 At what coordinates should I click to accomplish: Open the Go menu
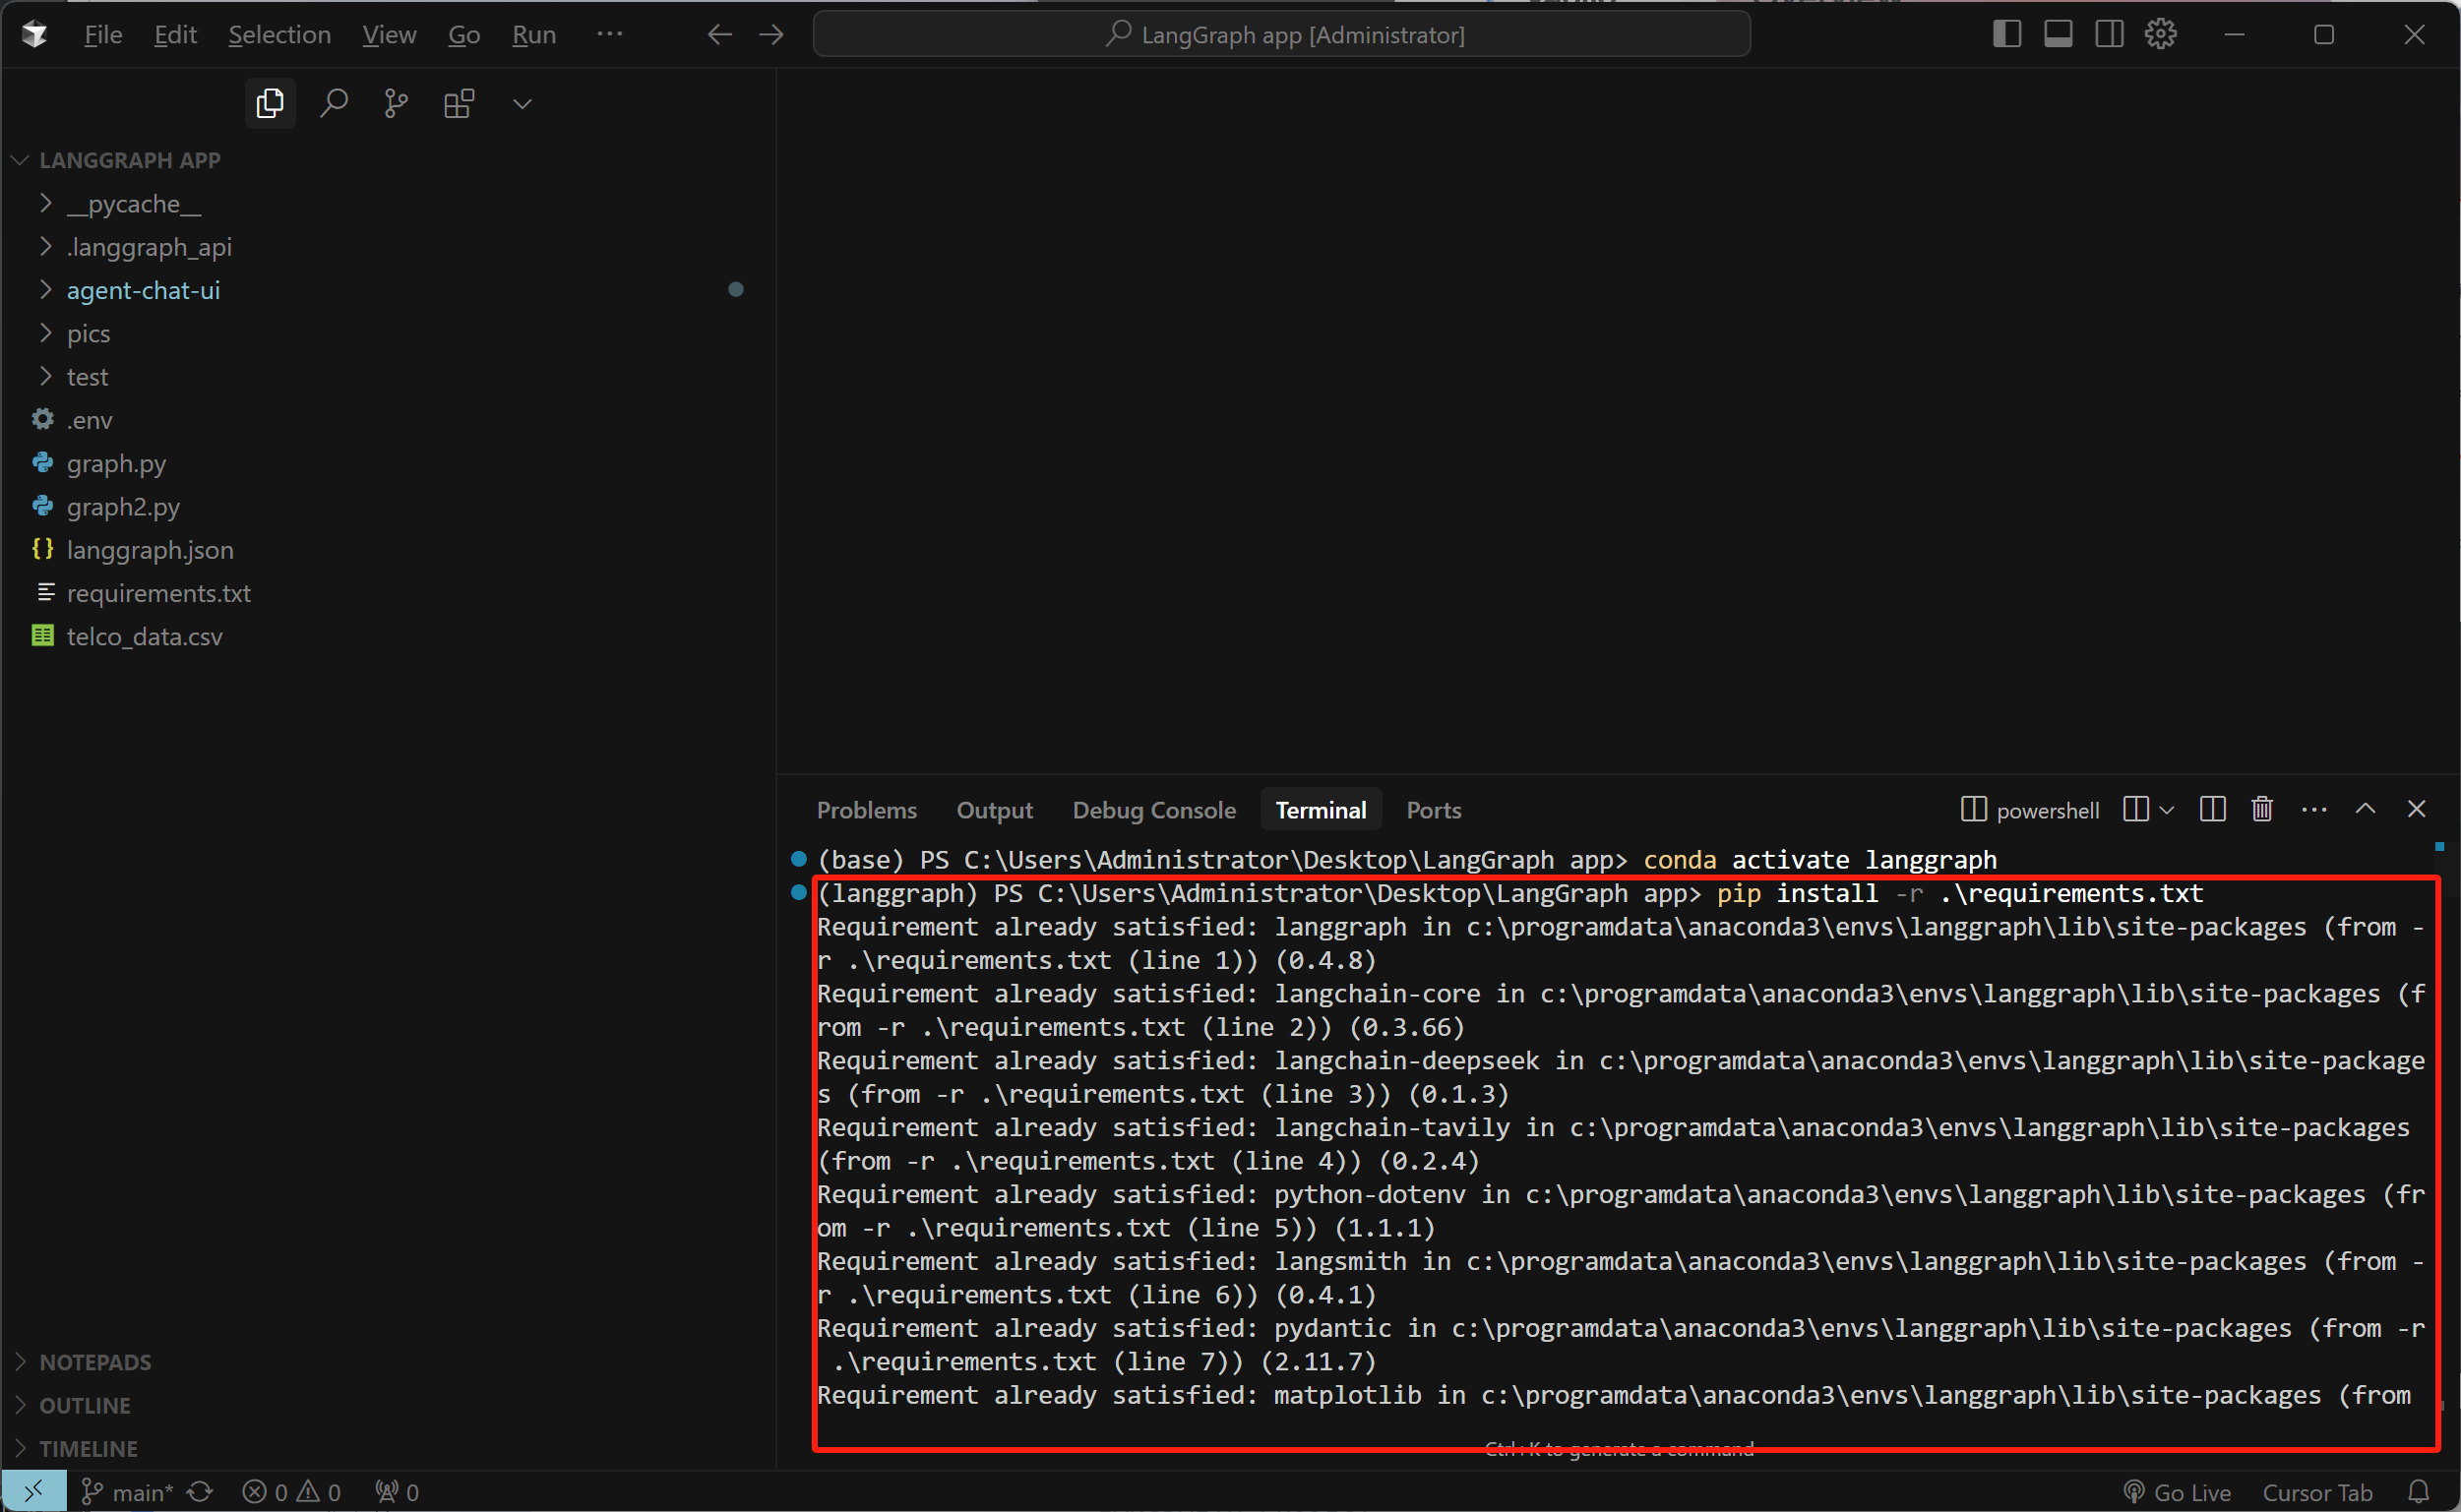pyautogui.click(x=464, y=35)
